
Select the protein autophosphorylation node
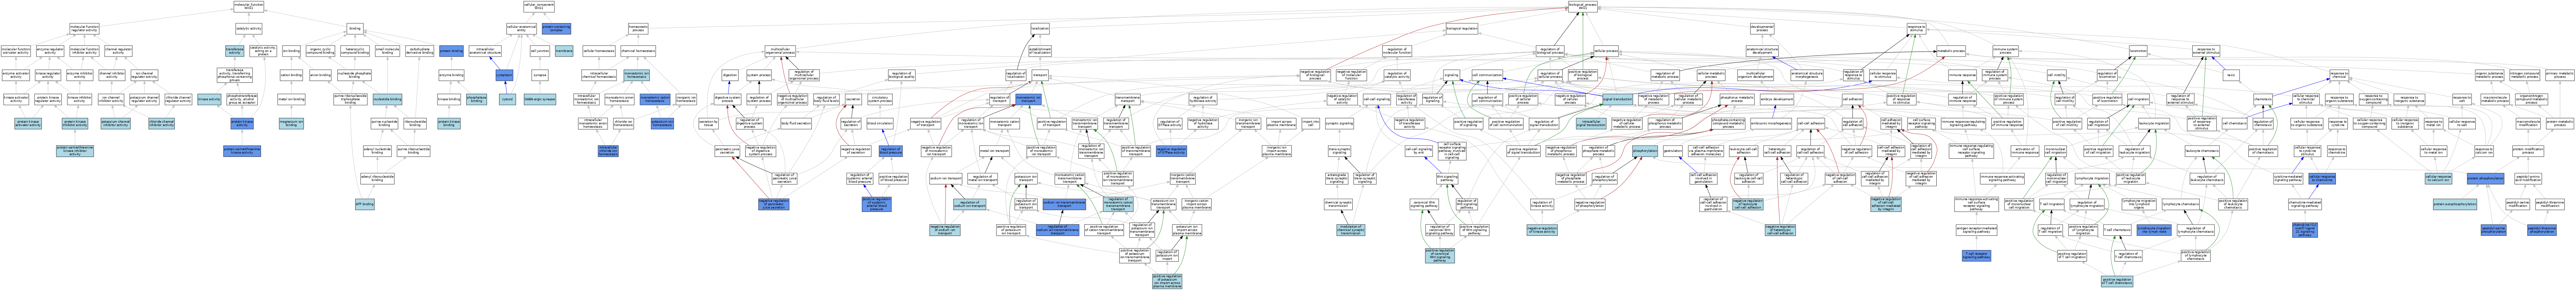2455,204
